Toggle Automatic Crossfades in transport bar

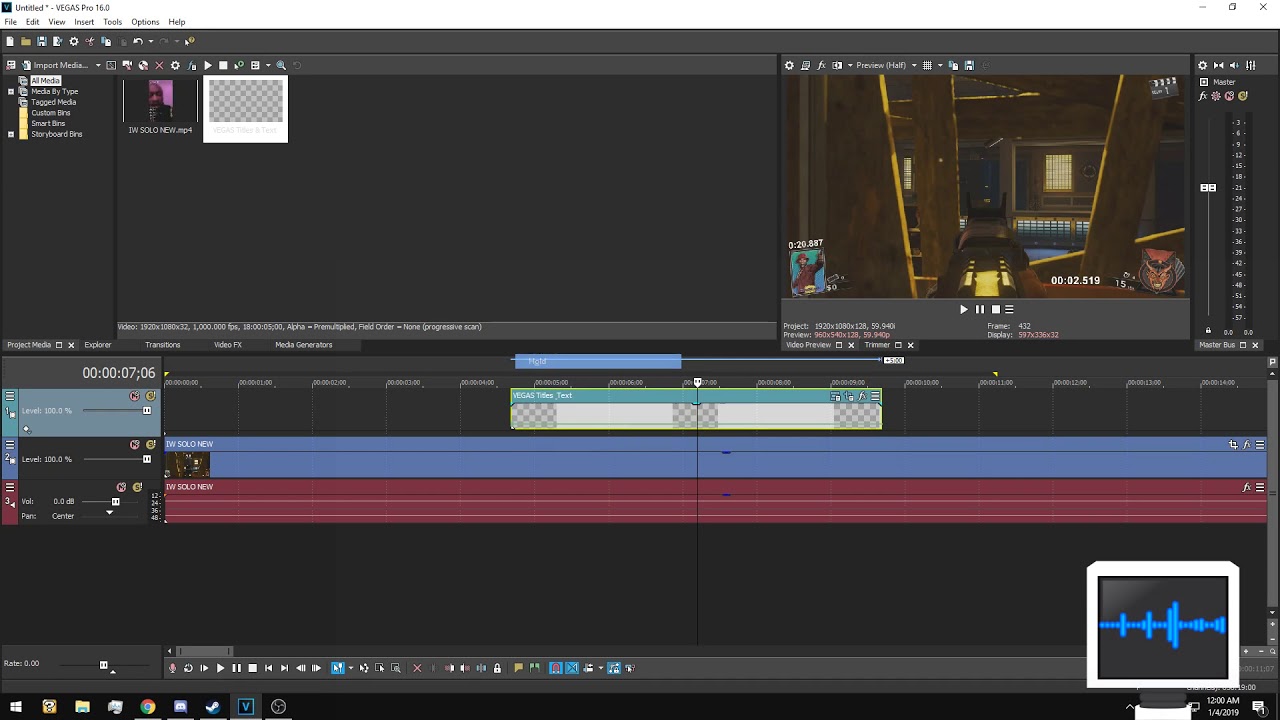click(572, 668)
